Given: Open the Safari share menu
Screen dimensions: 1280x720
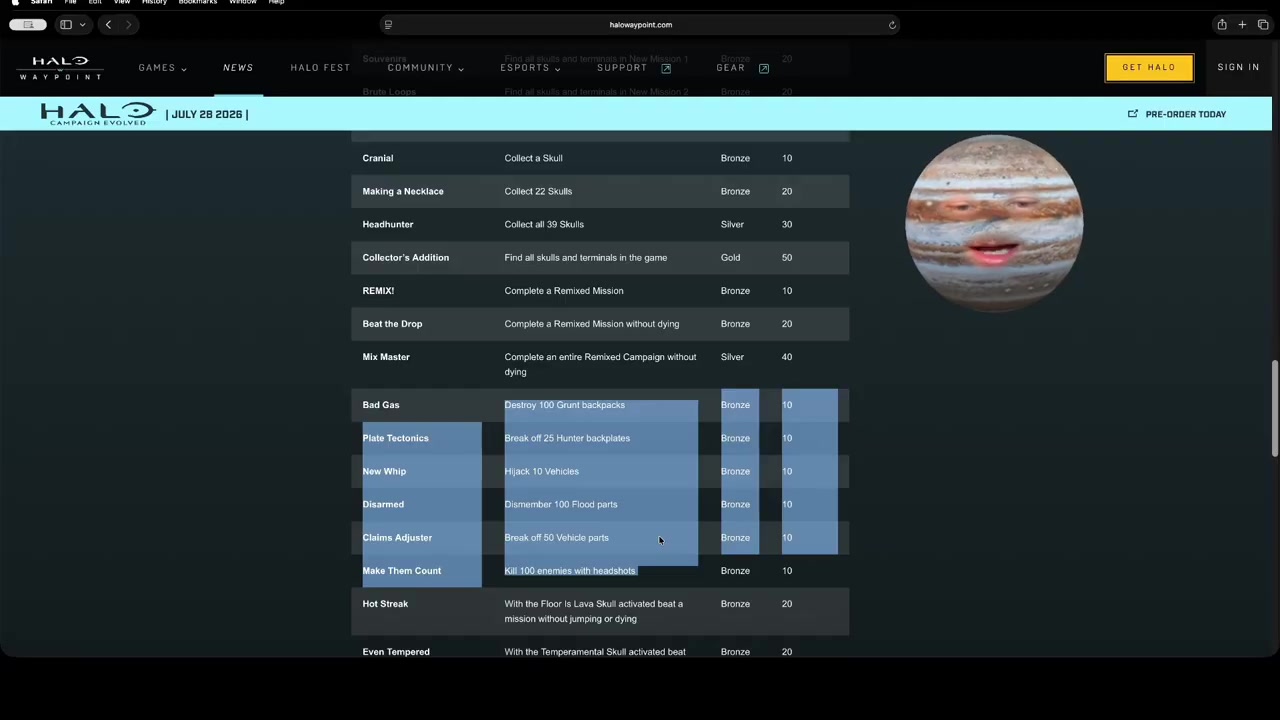Looking at the screenshot, I should (1222, 25).
